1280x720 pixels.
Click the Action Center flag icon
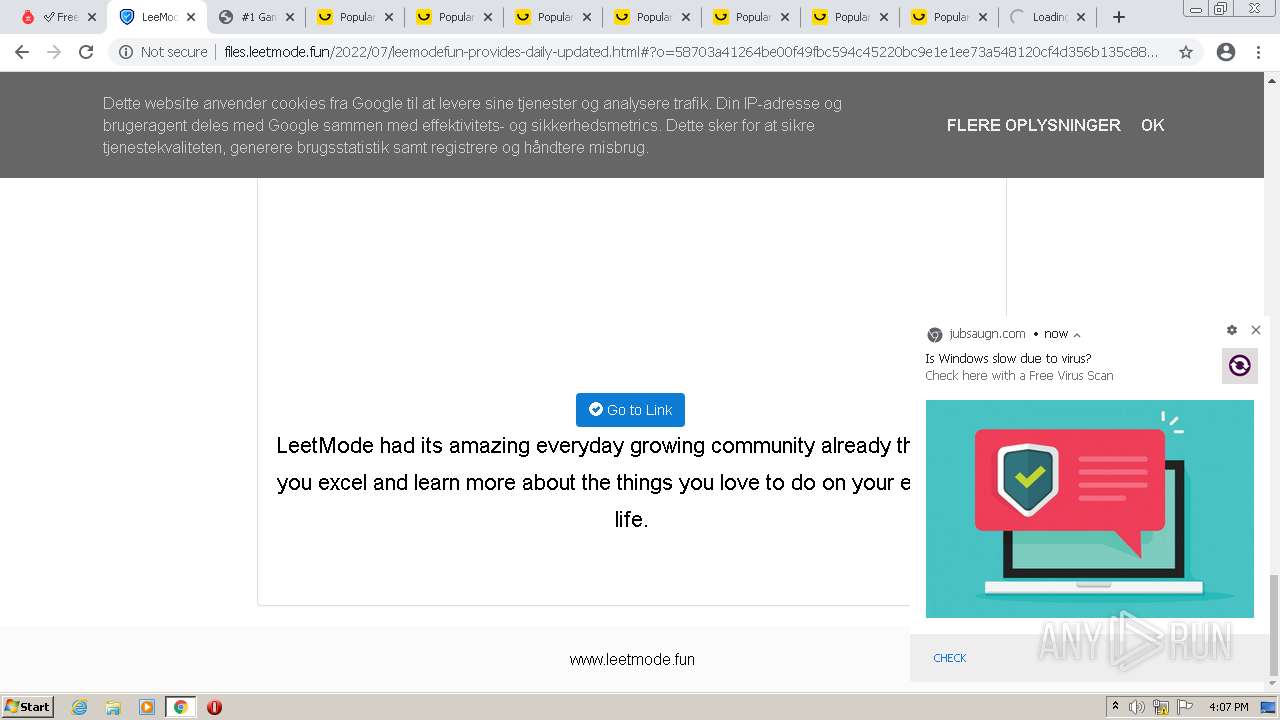(1184, 707)
